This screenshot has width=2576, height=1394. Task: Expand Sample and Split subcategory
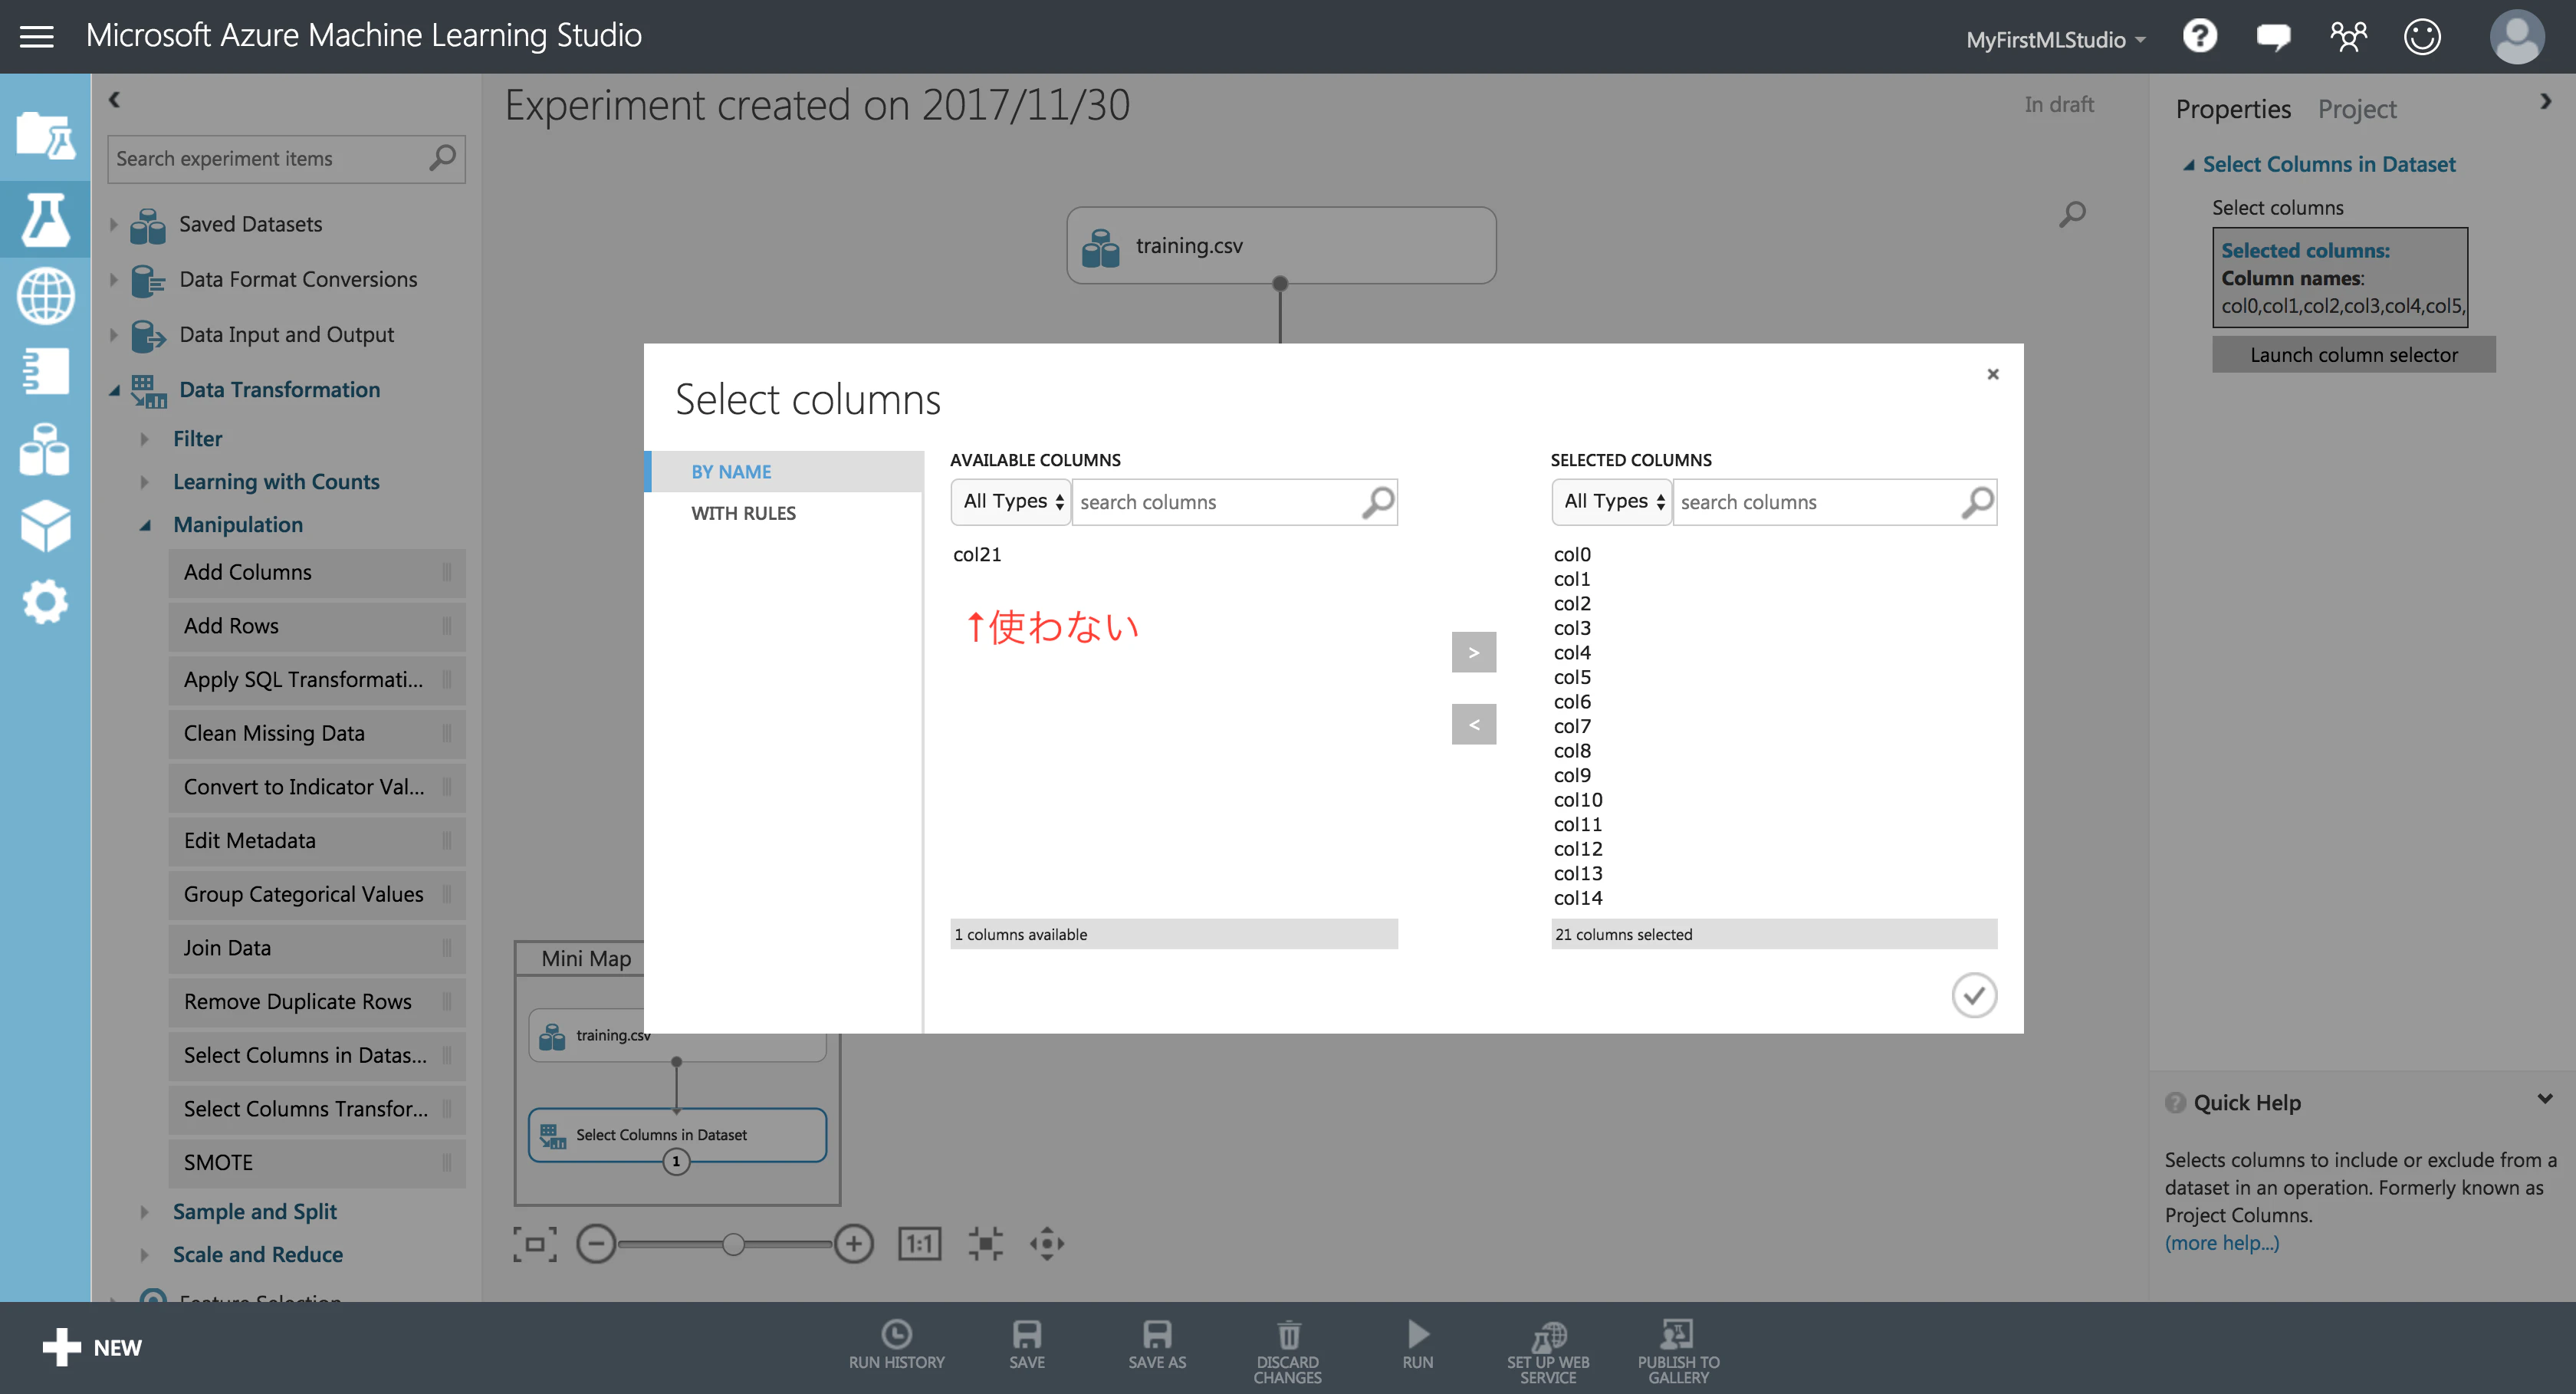(x=144, y=1212)
